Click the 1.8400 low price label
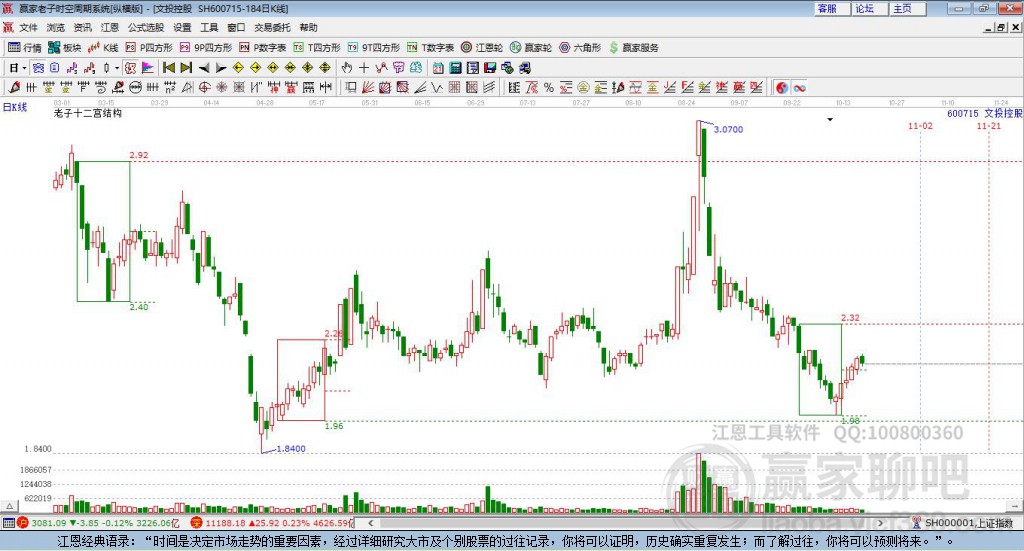The width and height of the screenshot is (1024, 551). 291,449
